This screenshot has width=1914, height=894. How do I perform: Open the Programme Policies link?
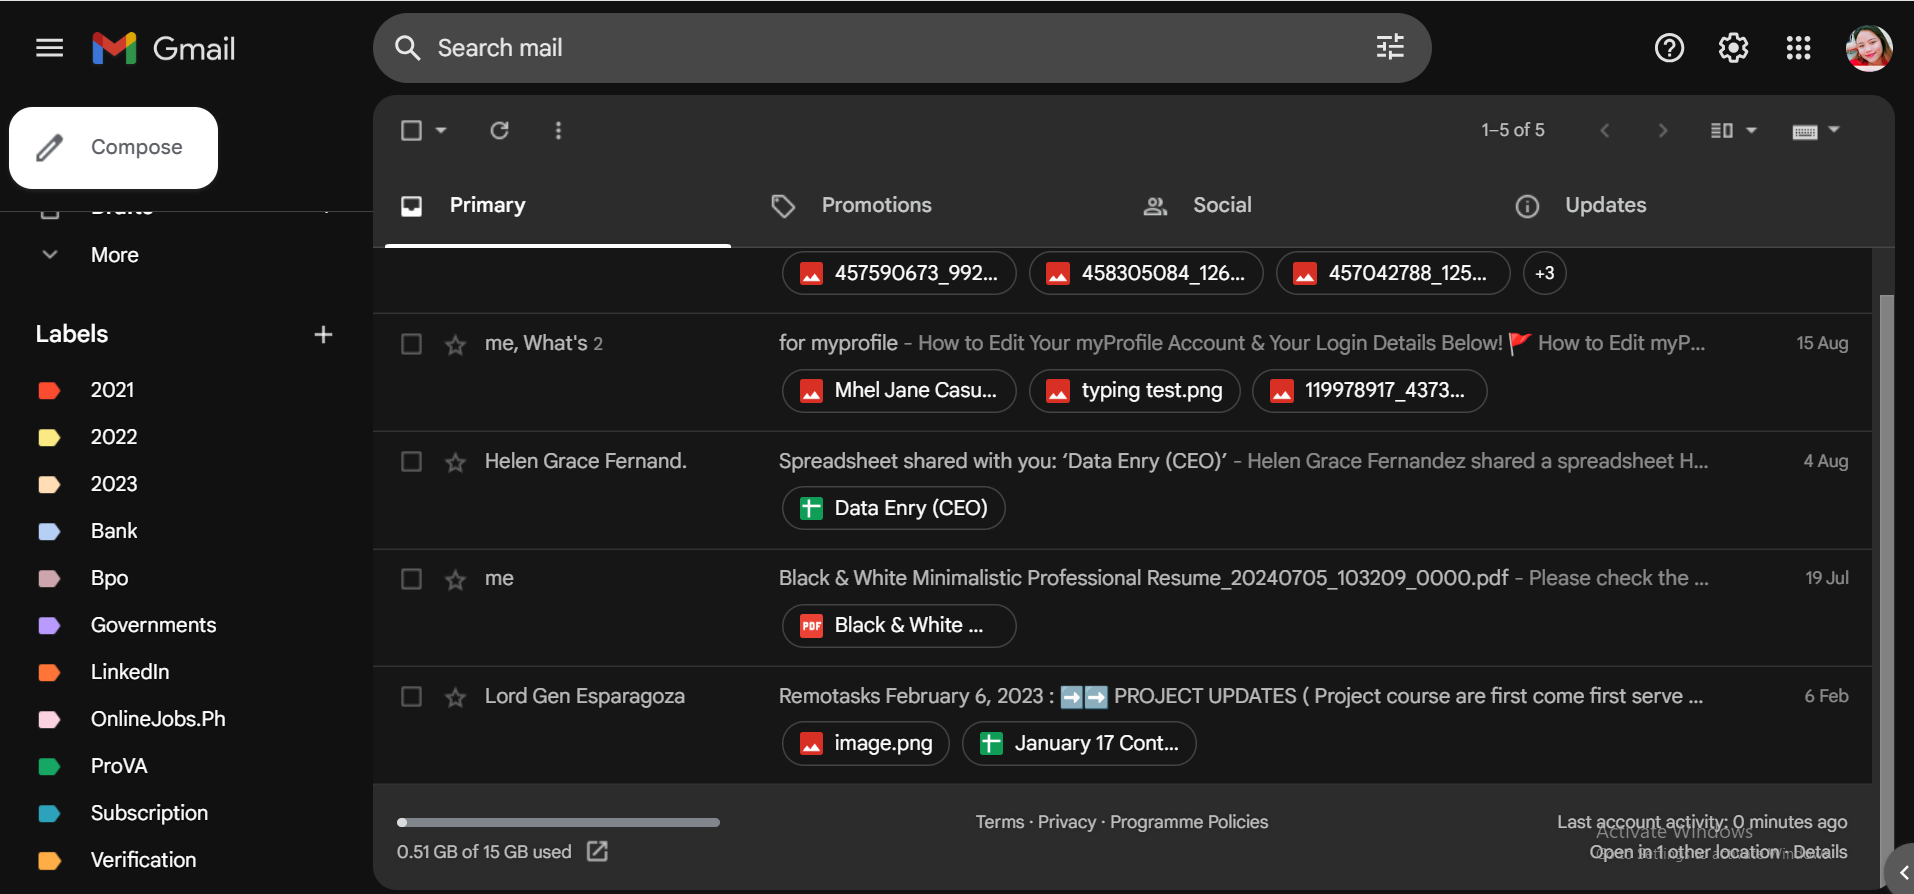[1188, 822]
